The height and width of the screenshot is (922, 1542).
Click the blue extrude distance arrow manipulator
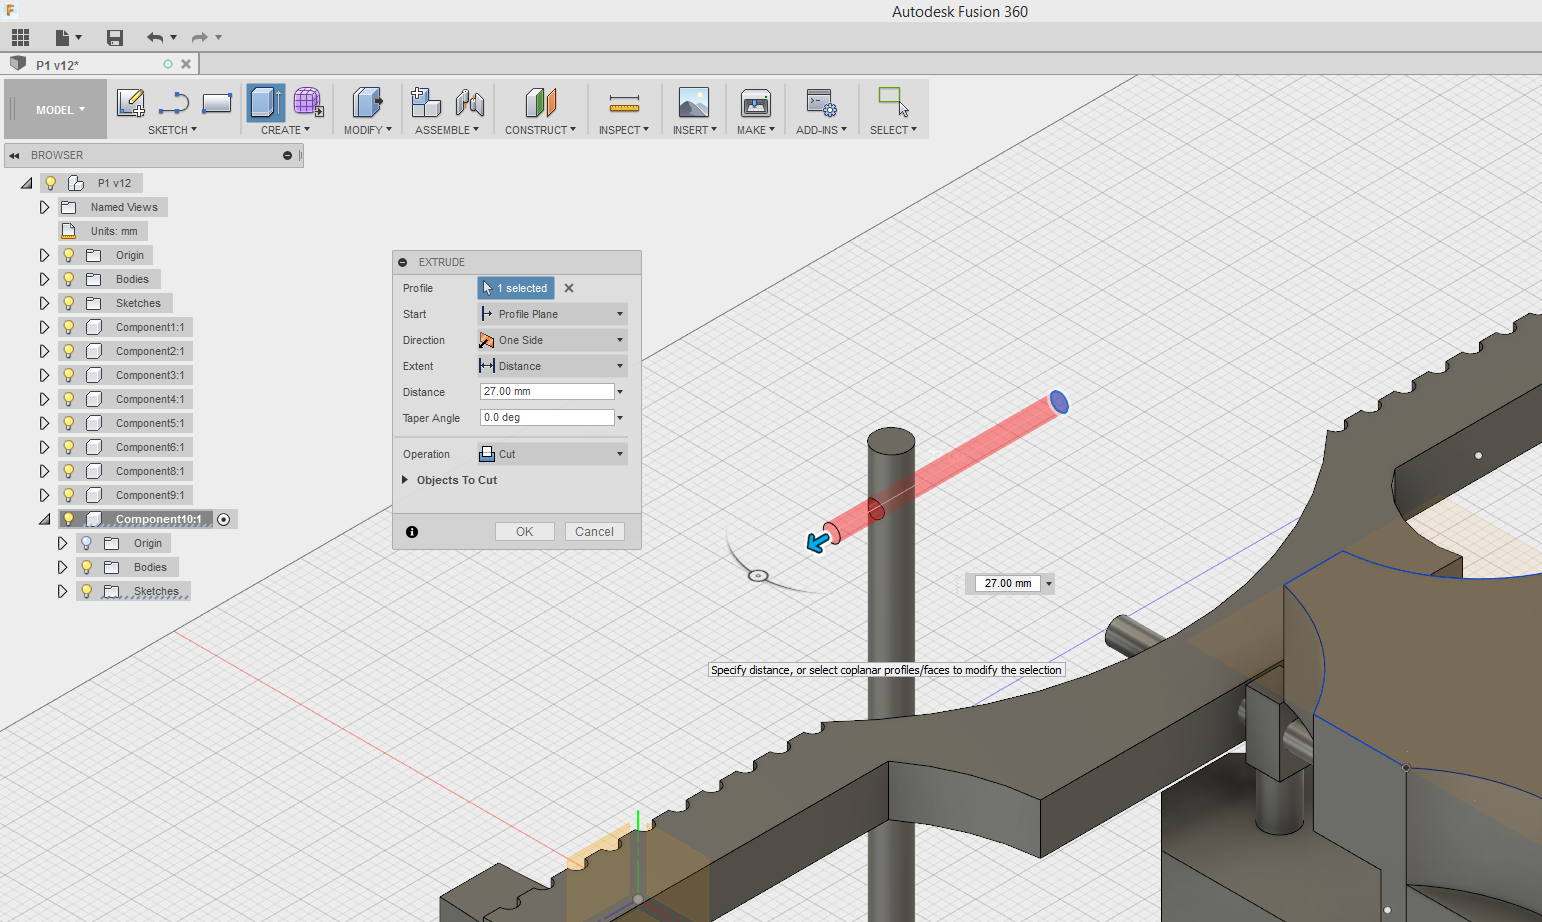818,541
